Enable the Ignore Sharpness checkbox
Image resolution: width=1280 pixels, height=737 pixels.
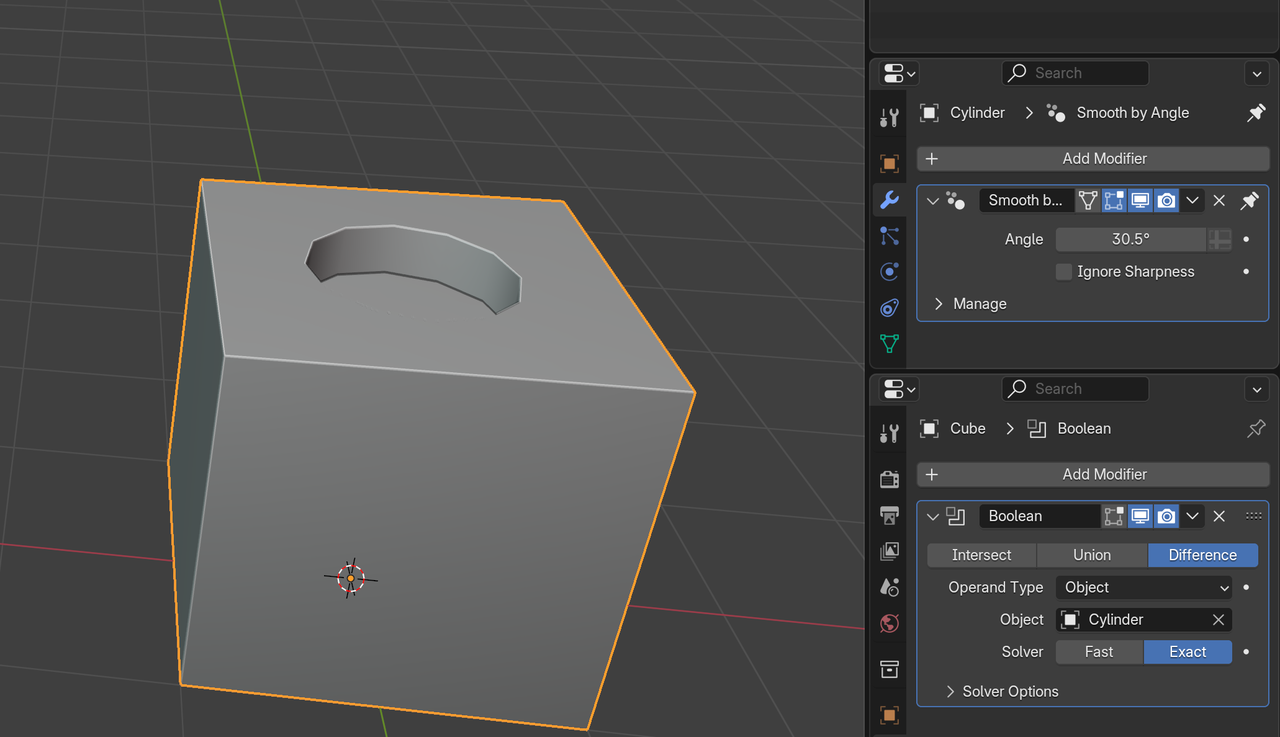pyautogui.click(x=1063, y=271)
